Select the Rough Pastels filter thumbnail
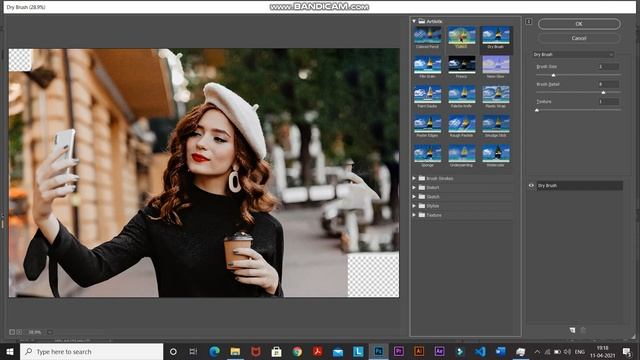This screenshot has height=360, width=640. (462, 124)
